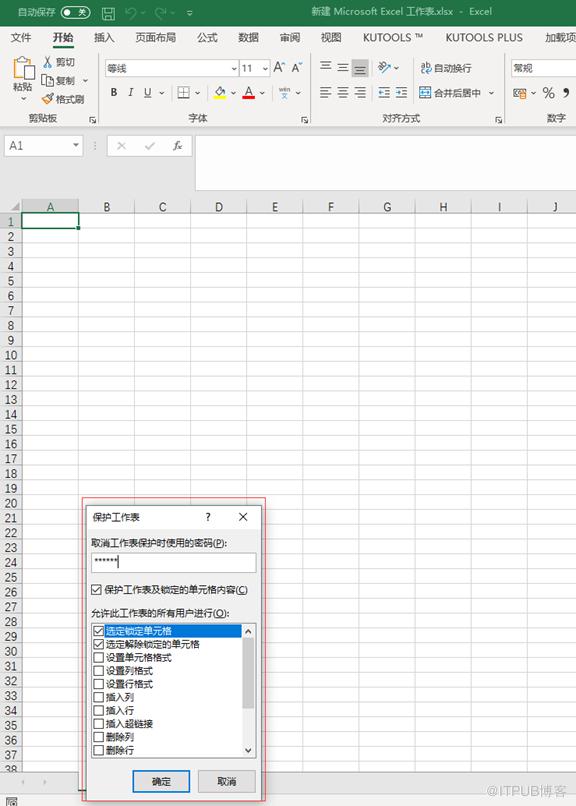Image resolution: width=576 pixels, height=806 pixels.
Task: Open the font color dropdown arrow
Action: click(262, 93)
